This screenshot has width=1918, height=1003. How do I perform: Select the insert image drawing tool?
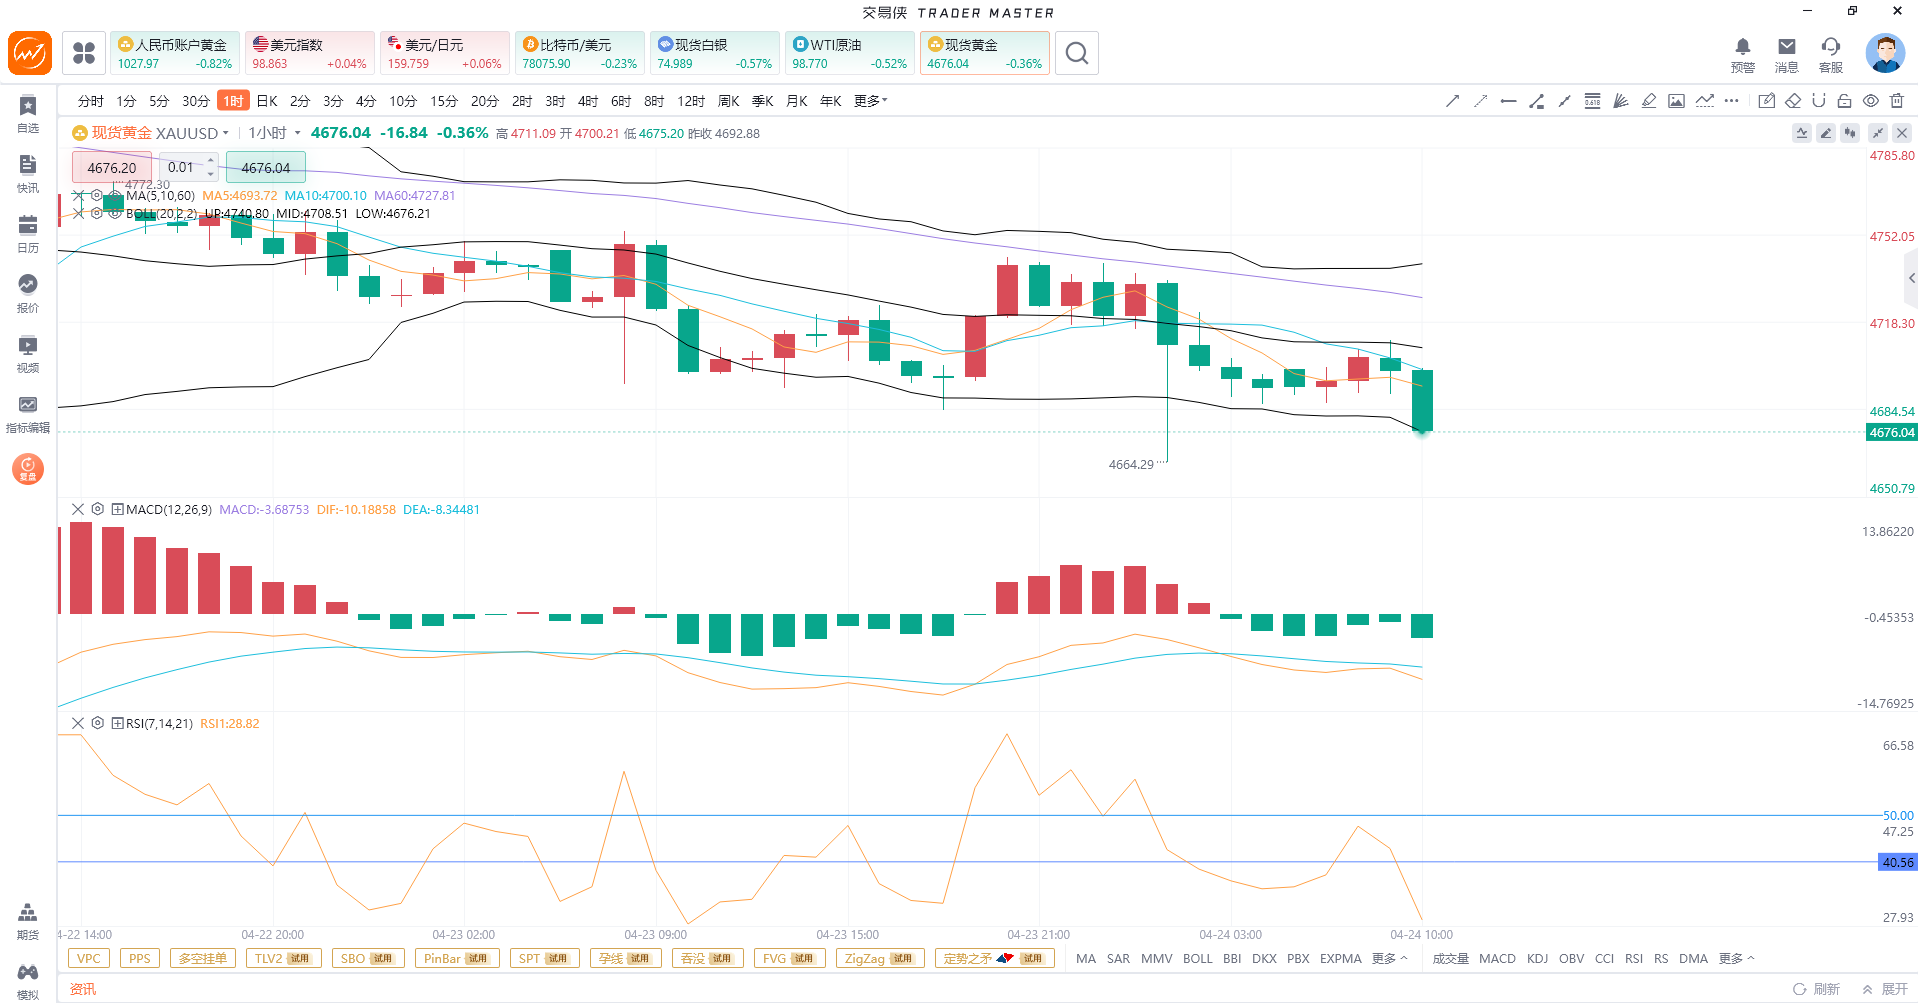coord(1677,101)
